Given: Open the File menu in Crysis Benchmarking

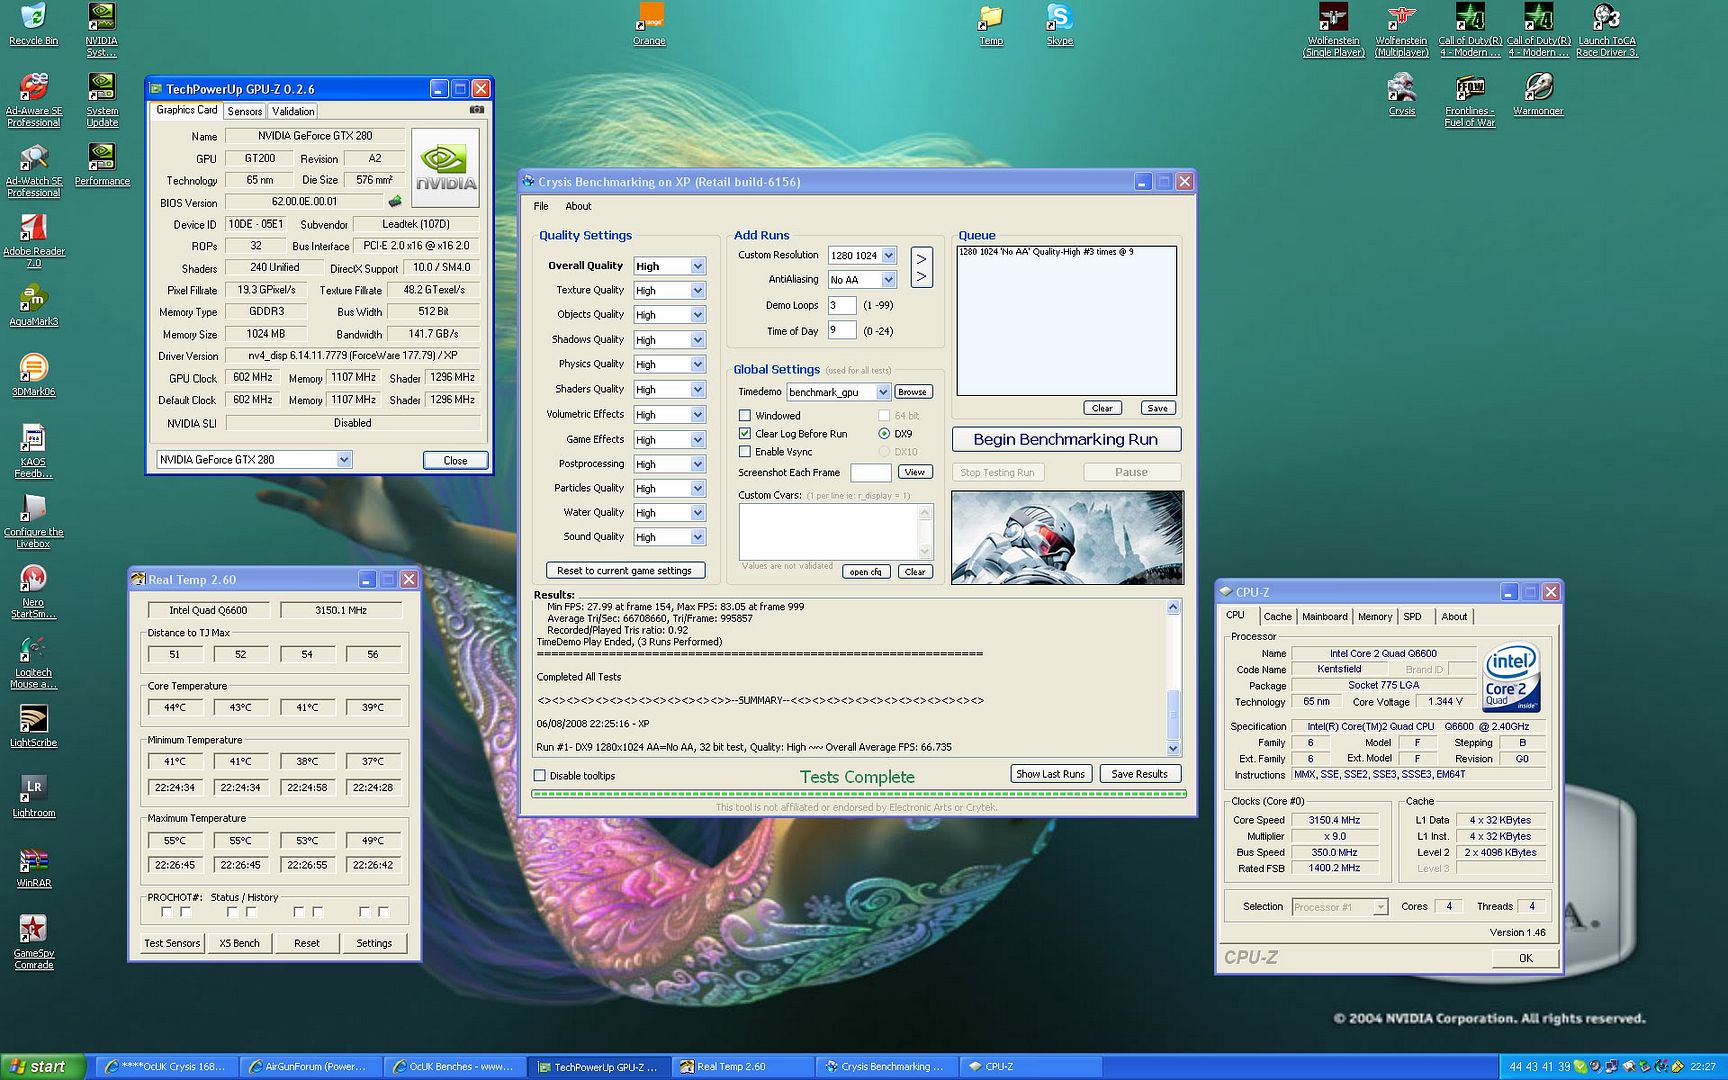Looking at the screenshot, I should [541, 206].
